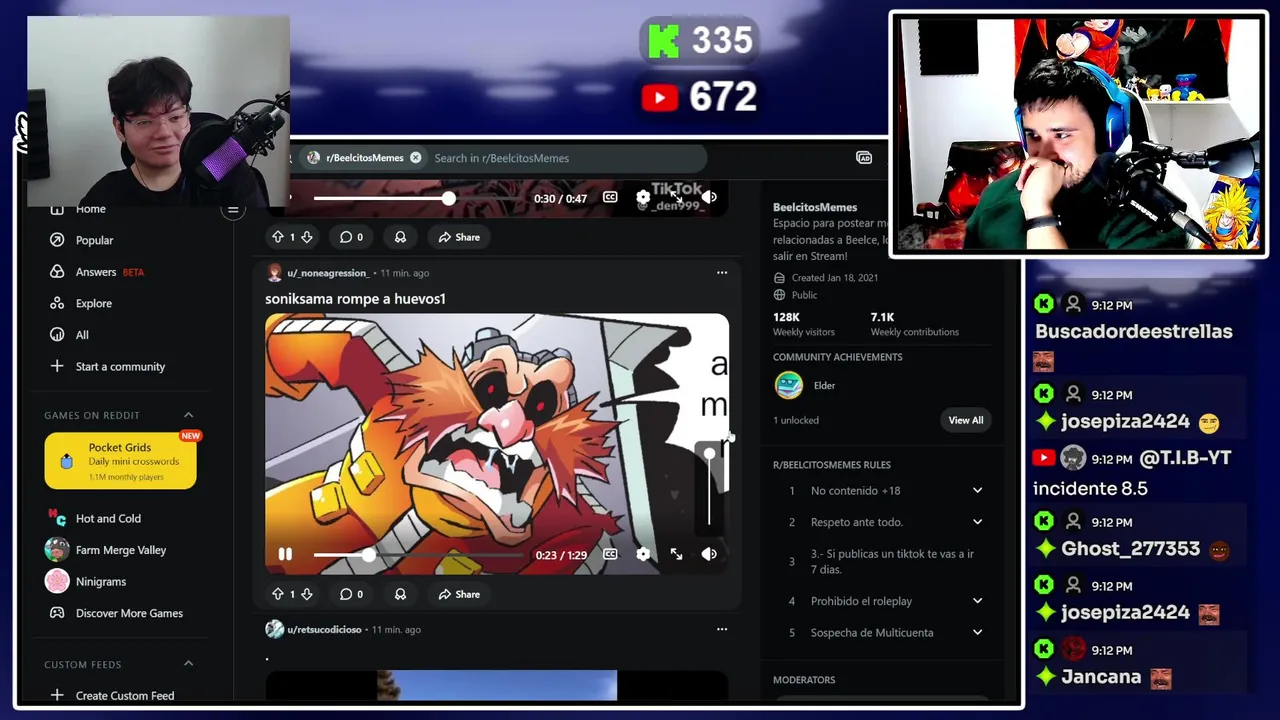Click View All community achievements
The width and height of the screenshot is (1280, 720).
[966, 420]
